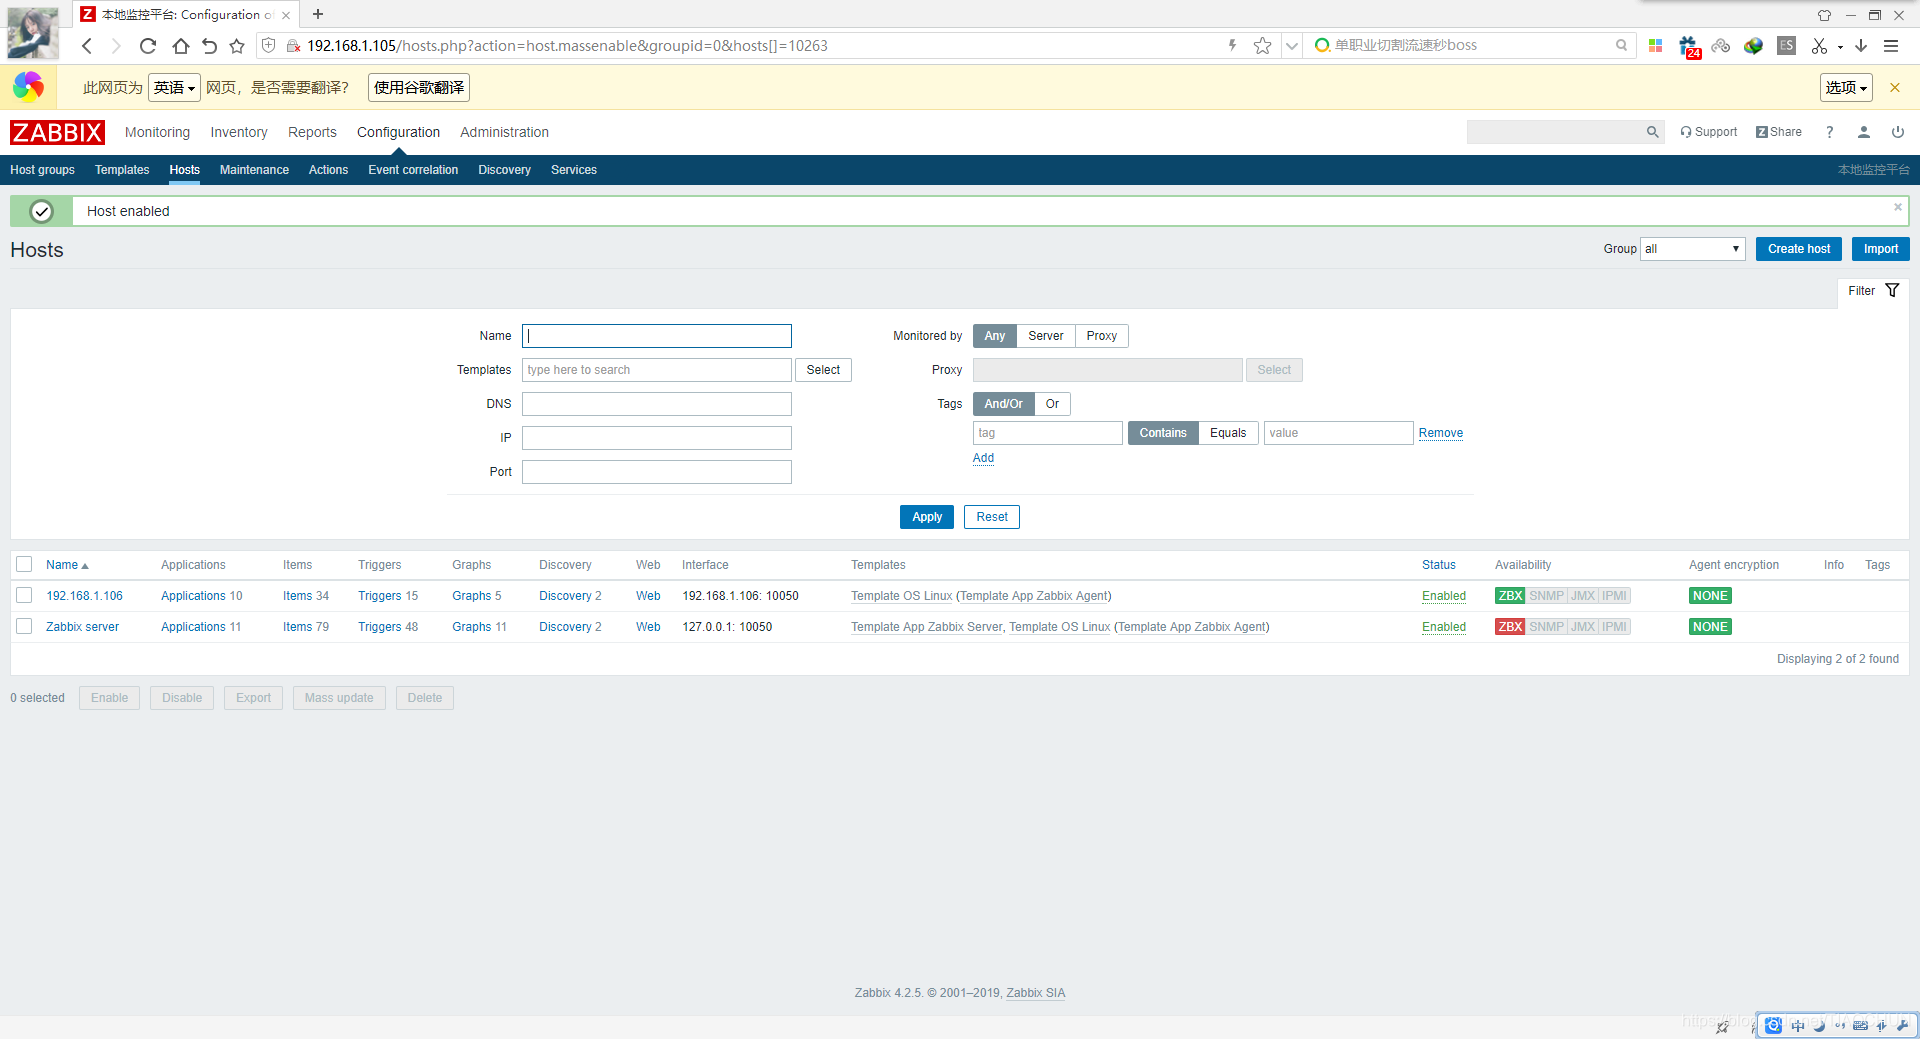Set Monitored by to Any

pyautogui.click(x=994, y=336)
